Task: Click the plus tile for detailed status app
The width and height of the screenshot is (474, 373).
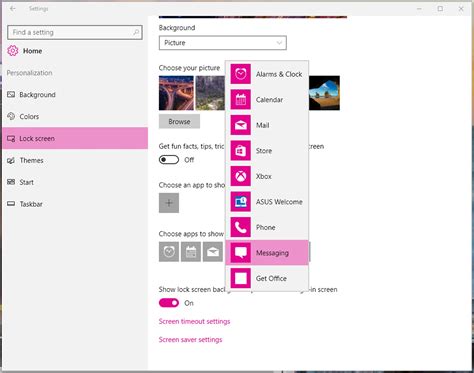Action: click(169, 203)
